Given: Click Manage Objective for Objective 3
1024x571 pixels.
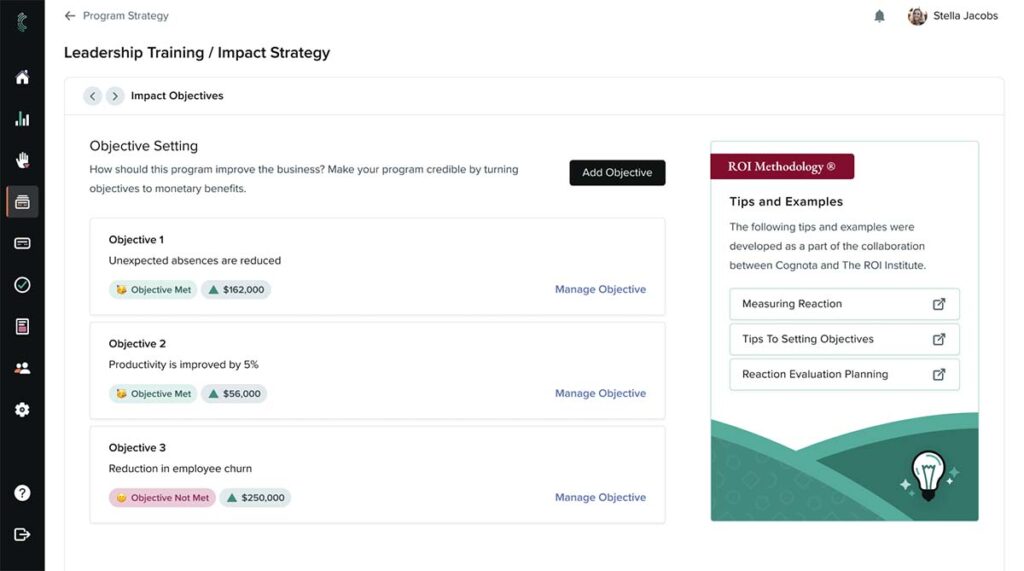Looking at the screenshot, I should [x=600, y=498].
